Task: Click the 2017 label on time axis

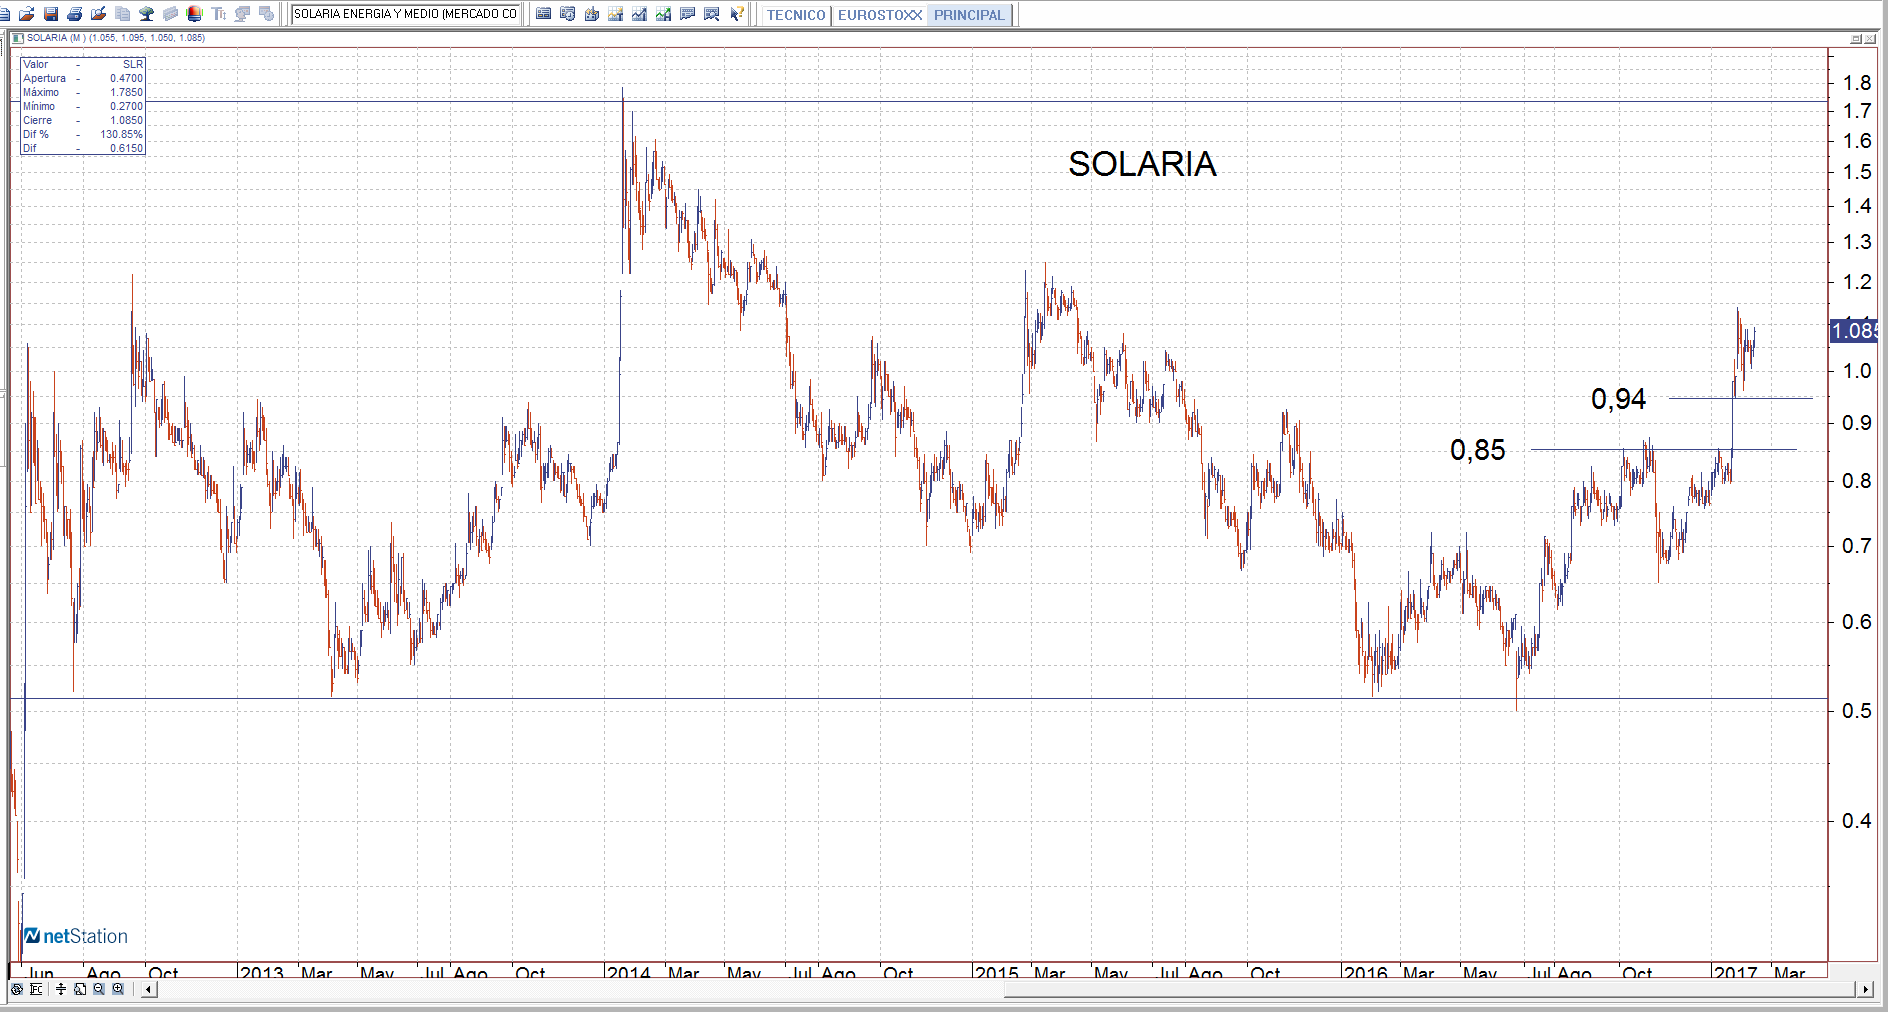Action: pos(1735,972)
